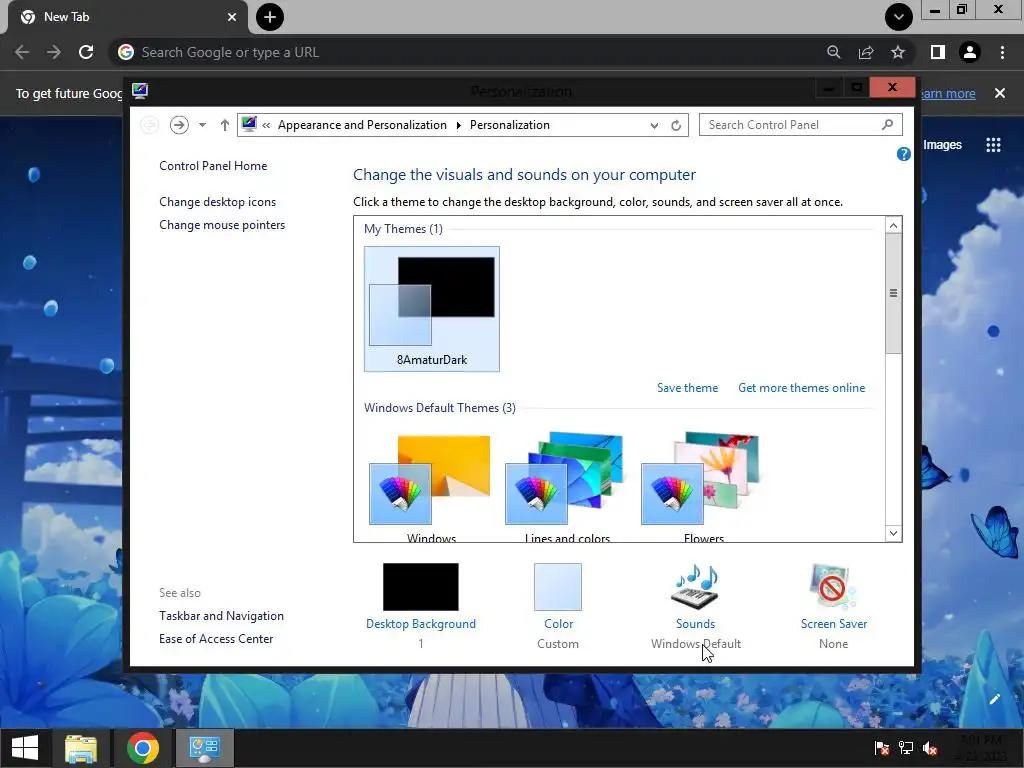Click the Control Panel taskbar button
This screenshot has width=1024, height=768.
click(204, 748)
